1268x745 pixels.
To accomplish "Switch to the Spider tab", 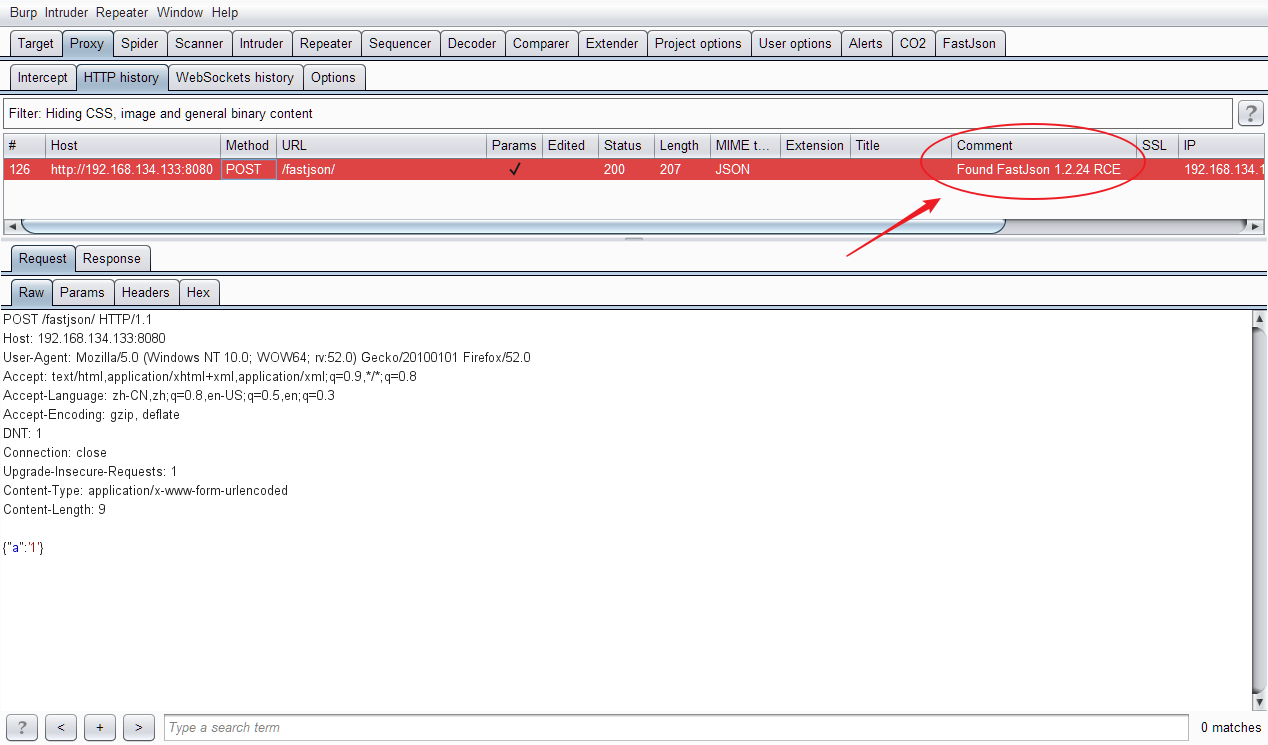I will pyautogui.click(x=139, y=43).
